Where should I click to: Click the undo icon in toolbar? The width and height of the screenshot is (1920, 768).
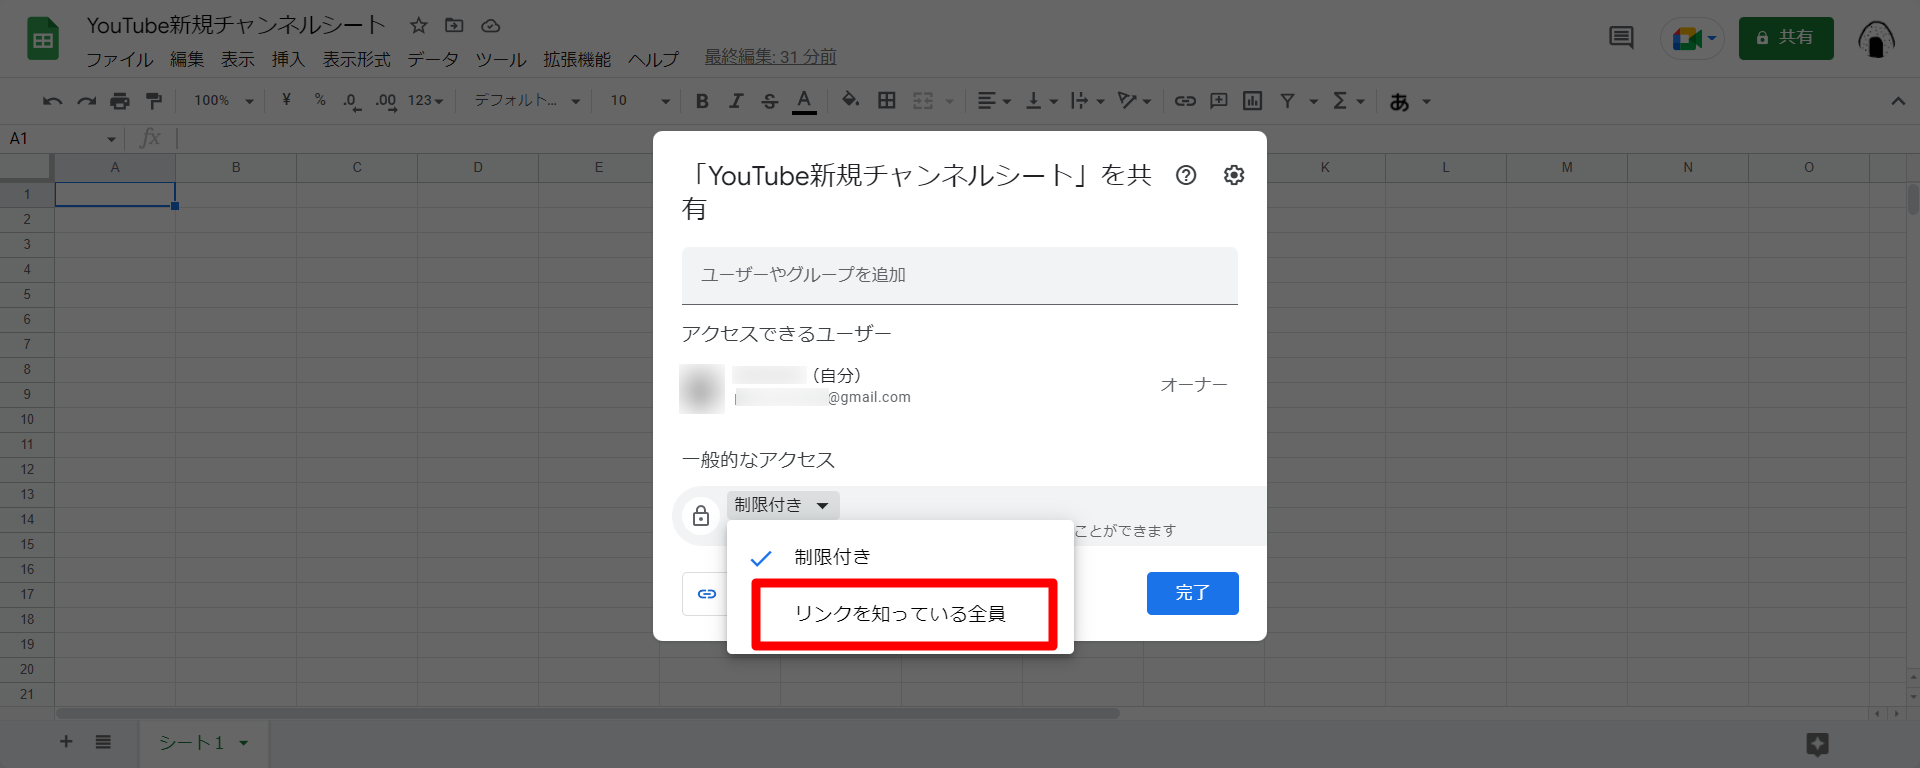click(x=52, y=101)
